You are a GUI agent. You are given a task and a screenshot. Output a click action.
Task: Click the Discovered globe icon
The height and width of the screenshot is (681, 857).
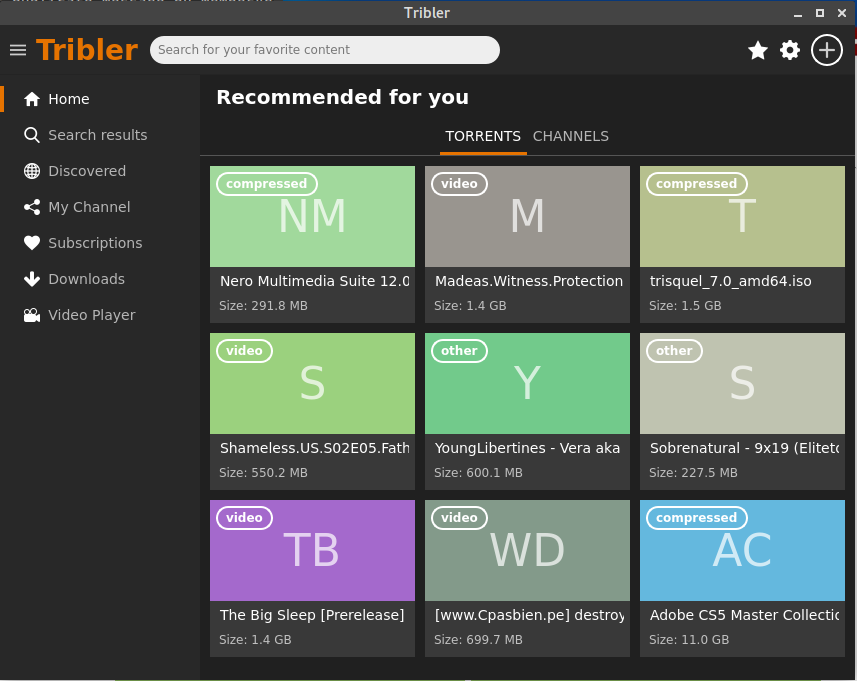point(32,171)
